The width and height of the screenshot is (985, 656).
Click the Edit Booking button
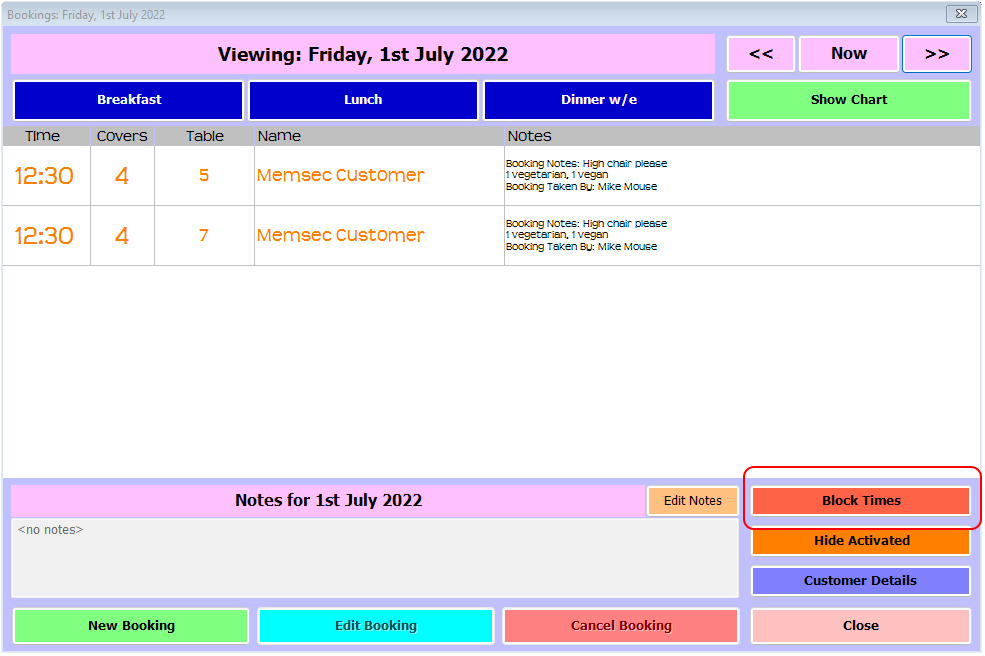[x=376, y=626]
